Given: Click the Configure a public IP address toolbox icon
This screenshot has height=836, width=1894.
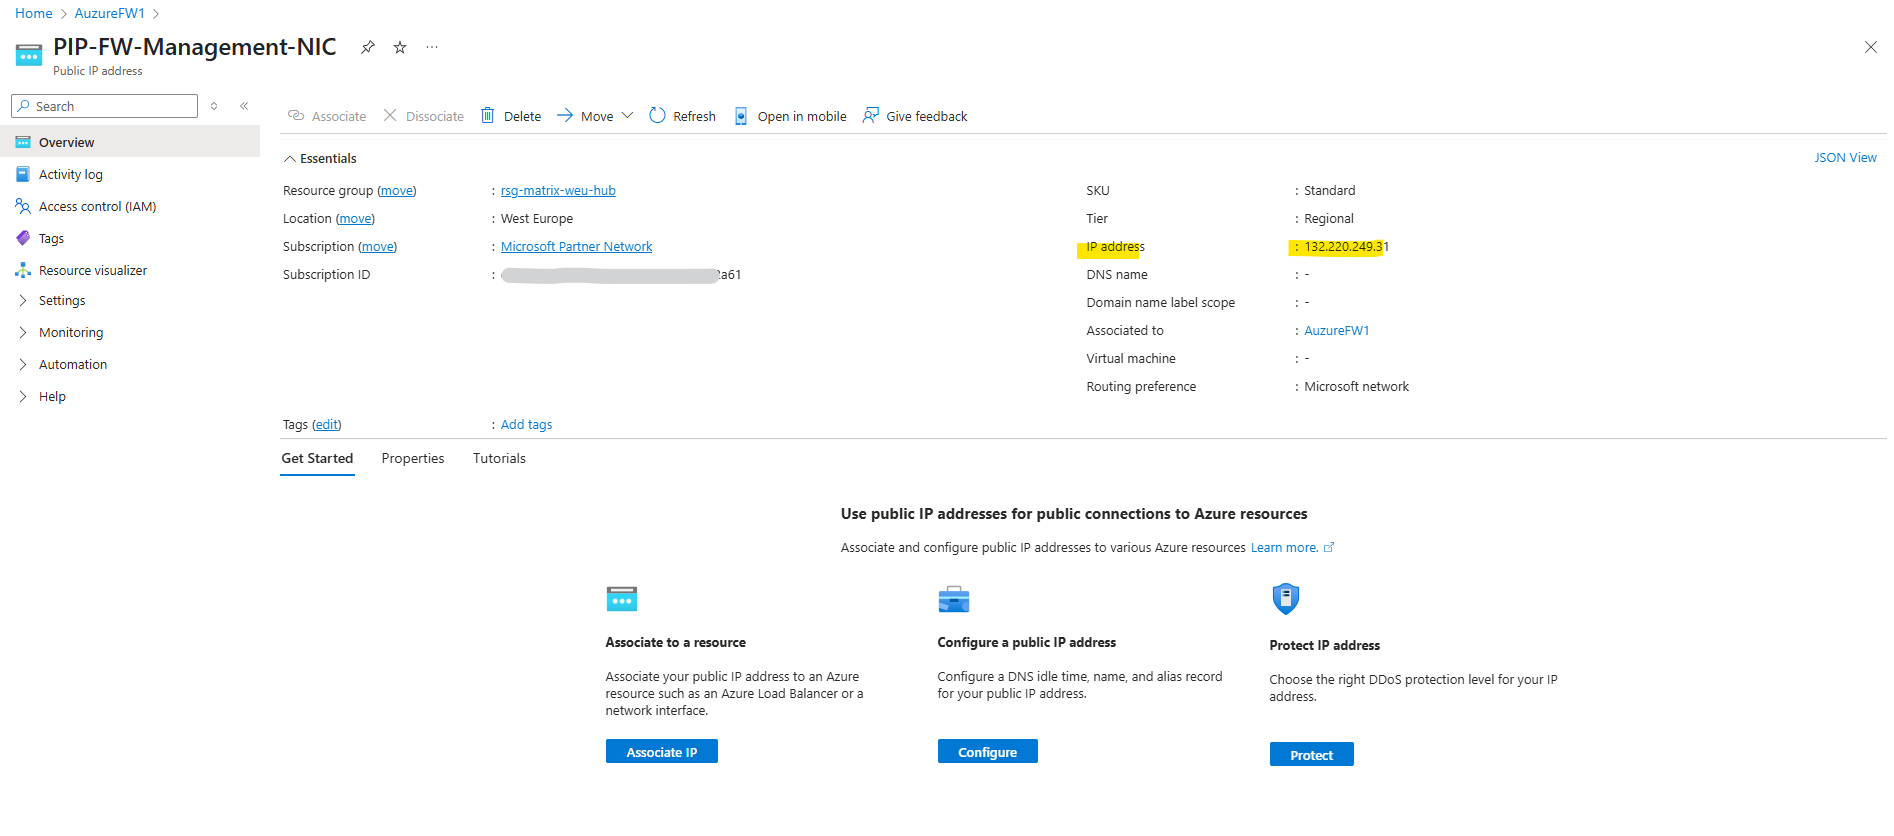Looking at the screenshot, I should tap(954, 599).
